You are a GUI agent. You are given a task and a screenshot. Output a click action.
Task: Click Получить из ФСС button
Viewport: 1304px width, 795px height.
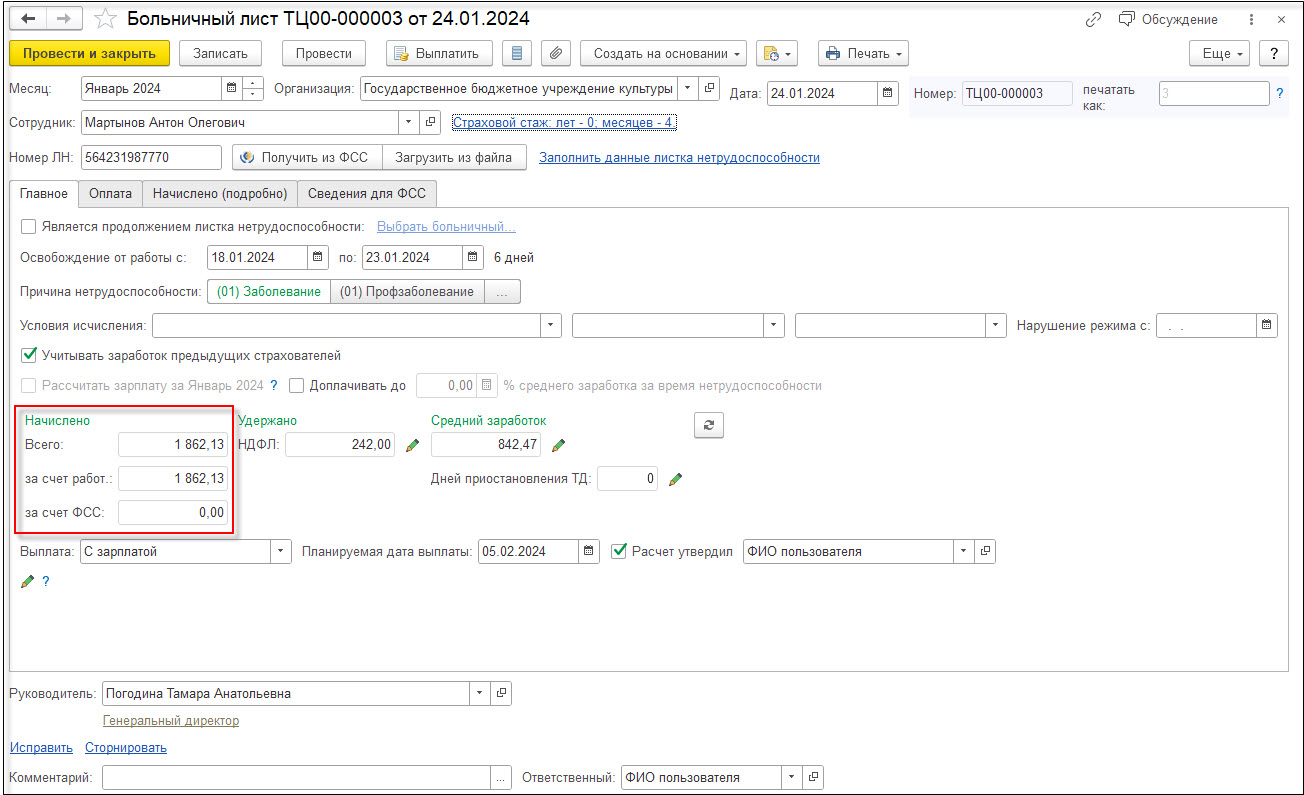coord(307,157)
